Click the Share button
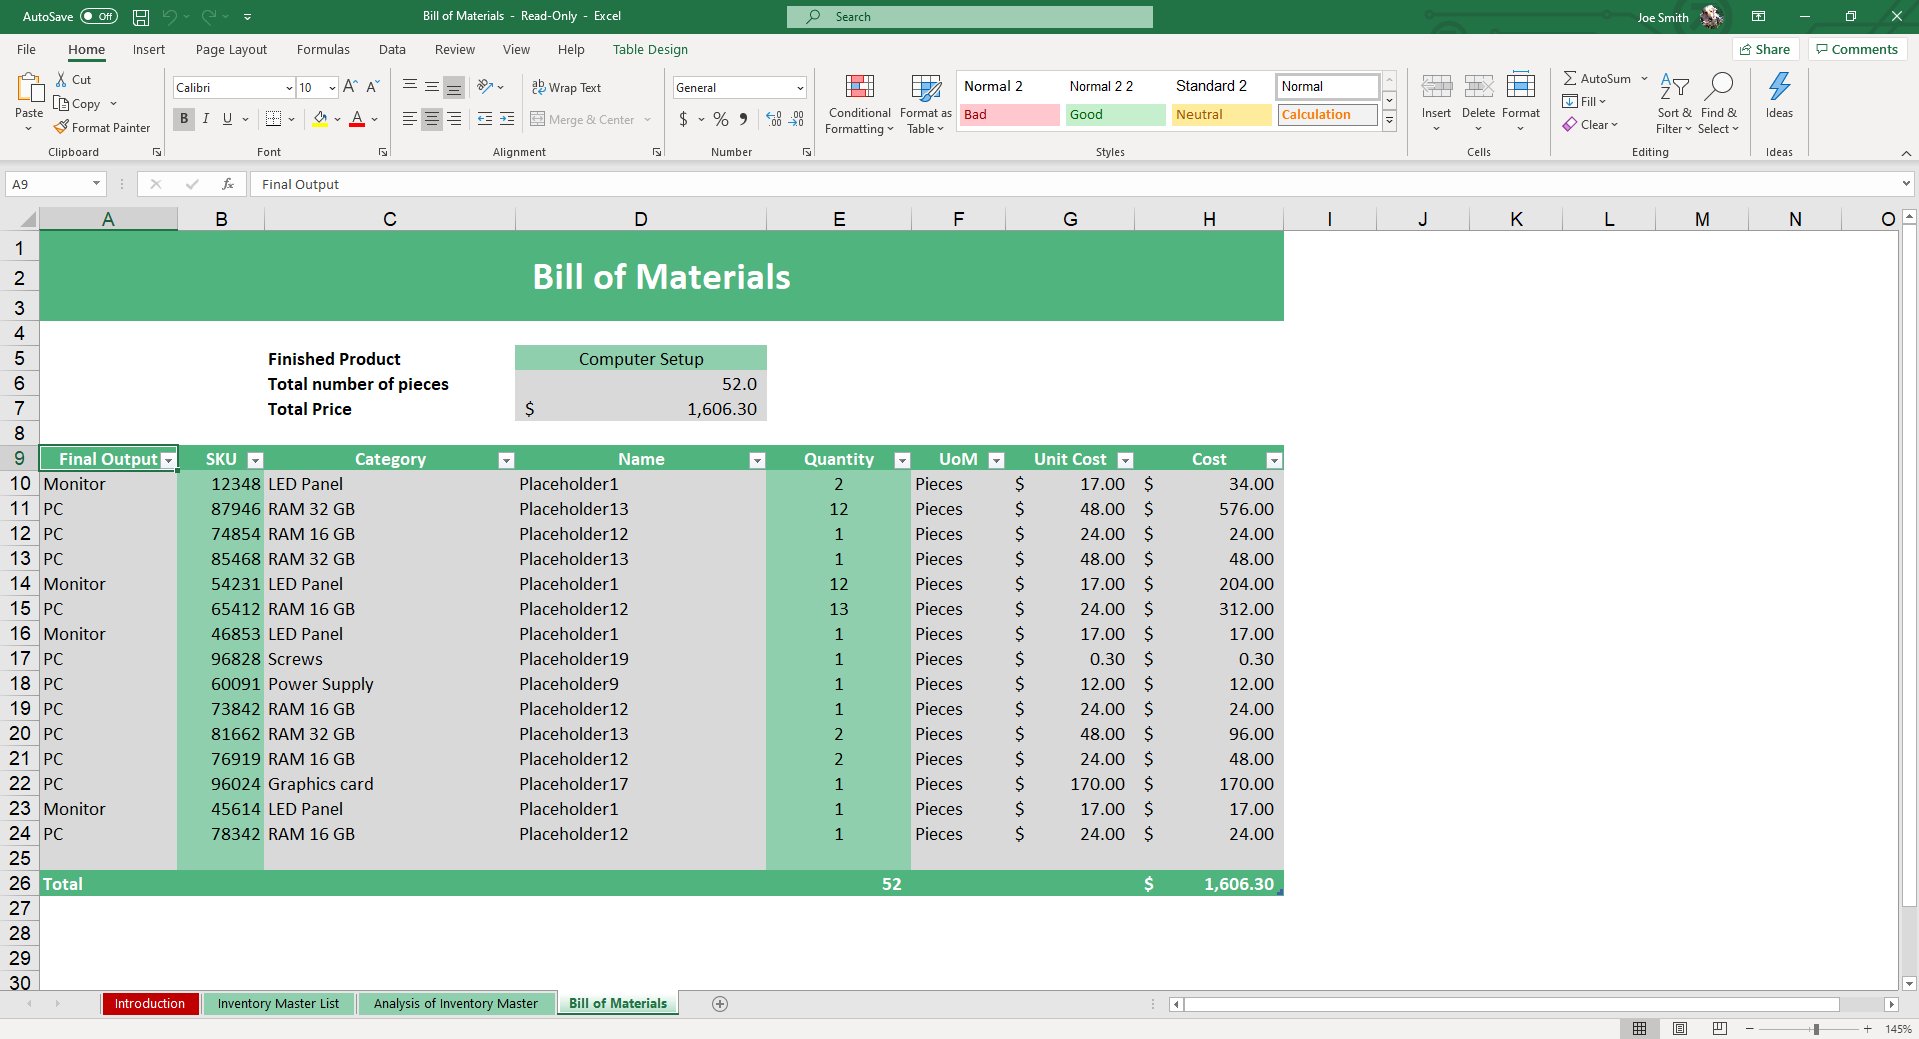Image resolution: width=1919 pixels, height=1039 pixels. 1765,49
